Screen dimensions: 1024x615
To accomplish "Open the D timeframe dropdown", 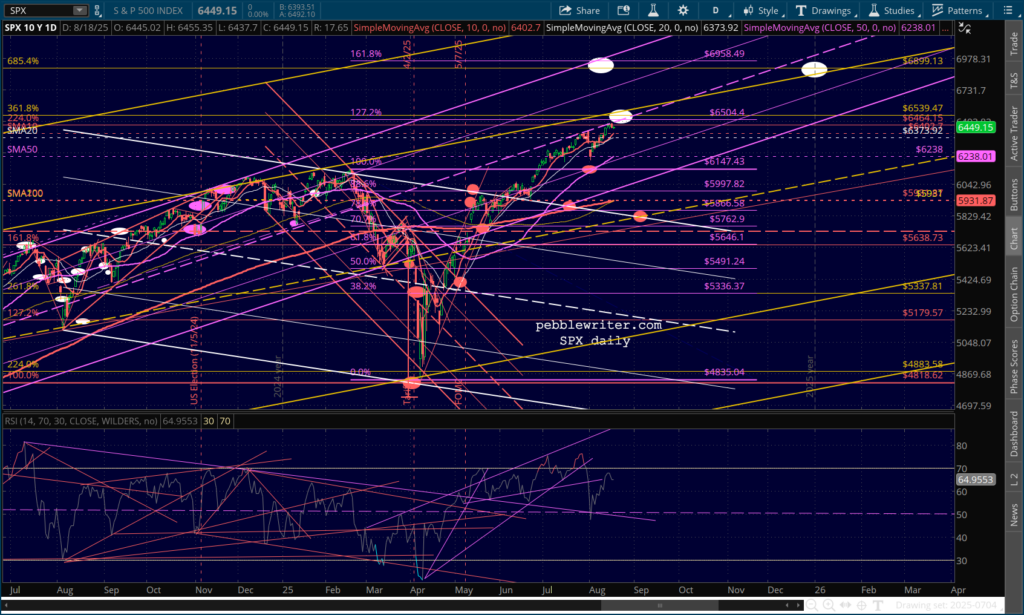I will pyautogui.click(x=716, y=10).
